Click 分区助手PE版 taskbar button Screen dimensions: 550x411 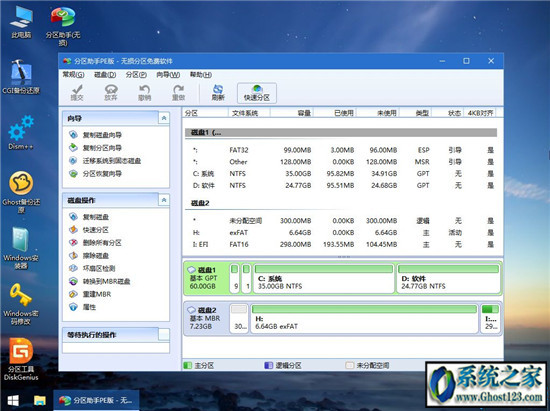point(96,400)
